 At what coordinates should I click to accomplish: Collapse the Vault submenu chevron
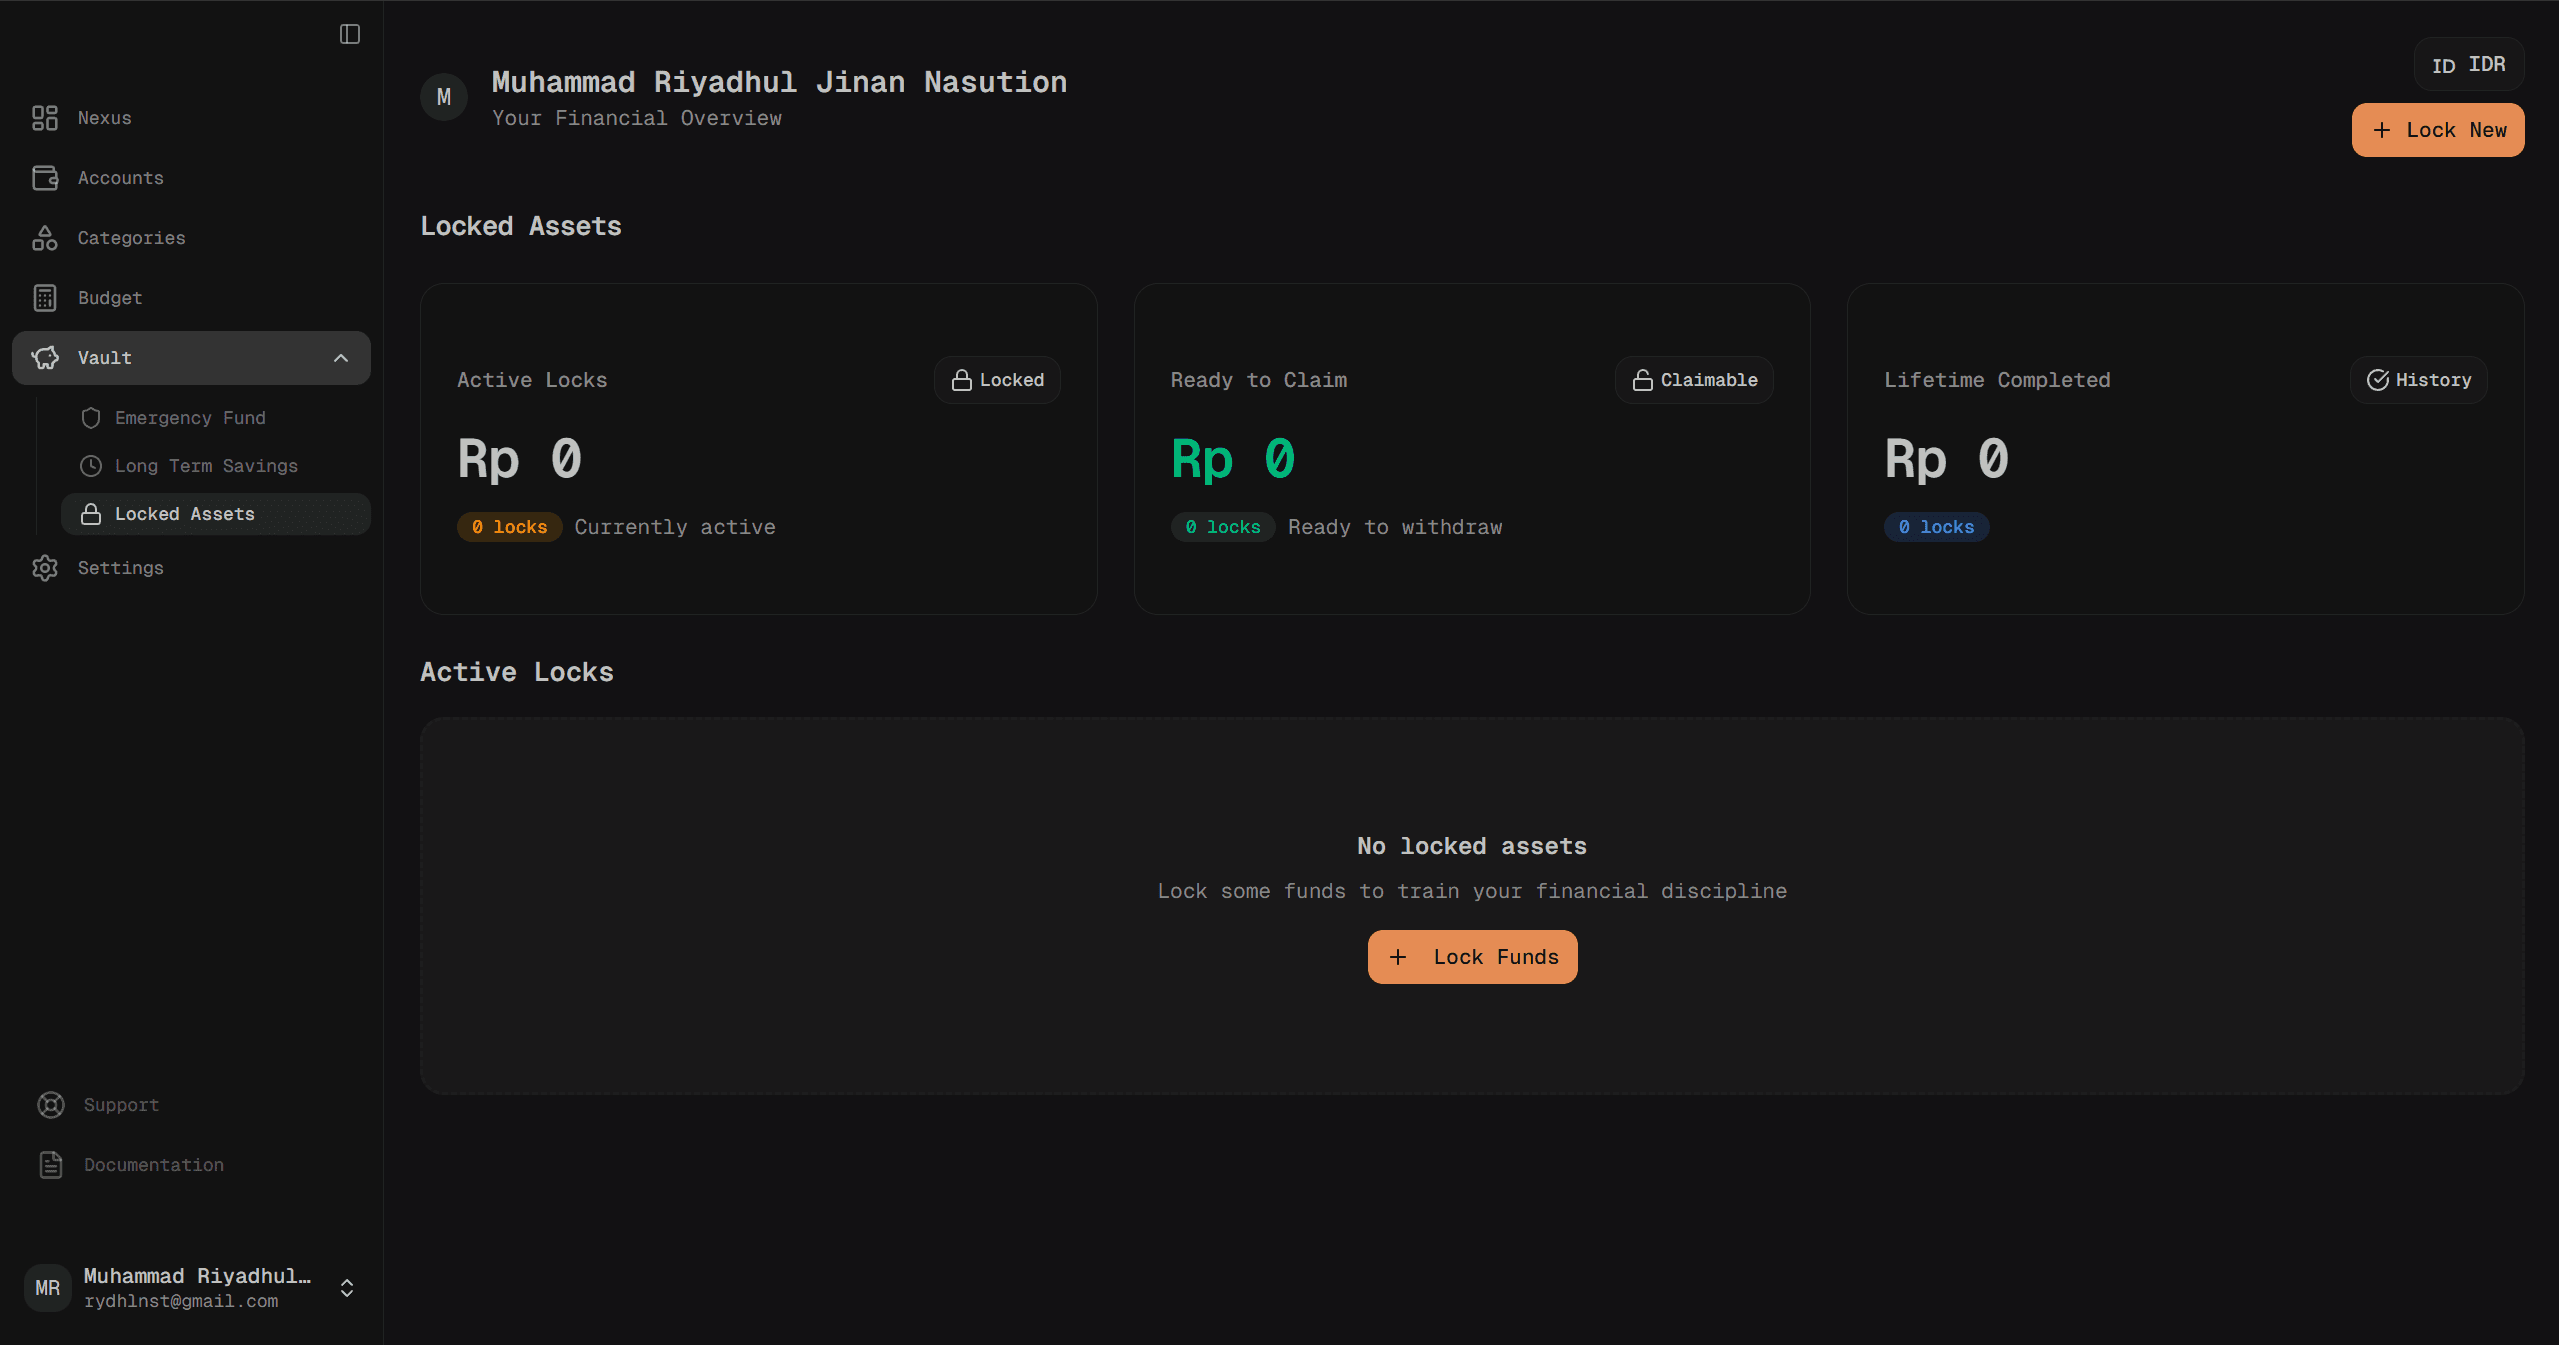click(341, 358)
